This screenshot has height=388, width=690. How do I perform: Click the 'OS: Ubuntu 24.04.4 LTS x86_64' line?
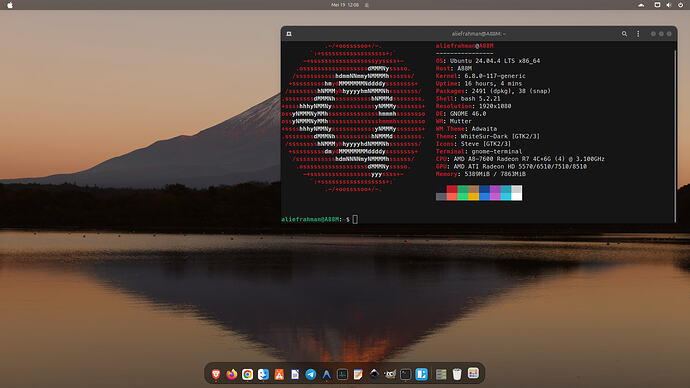(x=488, y=61)
